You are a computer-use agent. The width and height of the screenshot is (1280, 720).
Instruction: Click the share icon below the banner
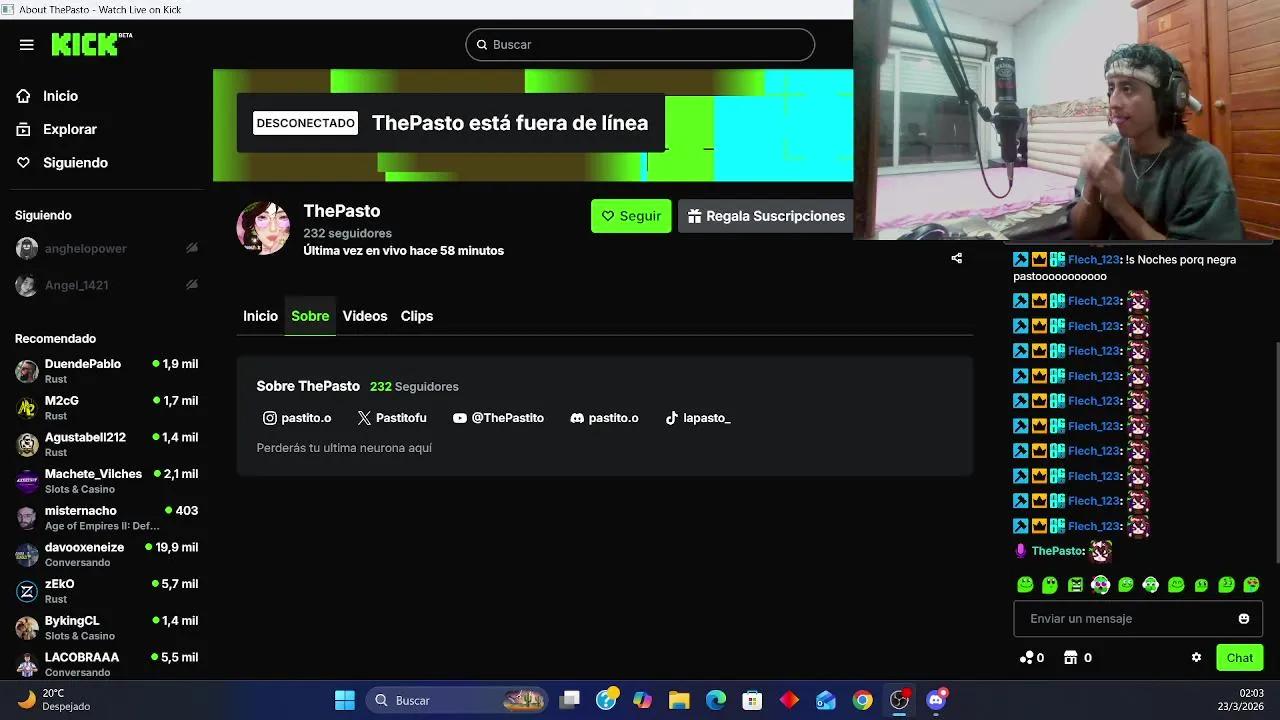click(957, 258)
